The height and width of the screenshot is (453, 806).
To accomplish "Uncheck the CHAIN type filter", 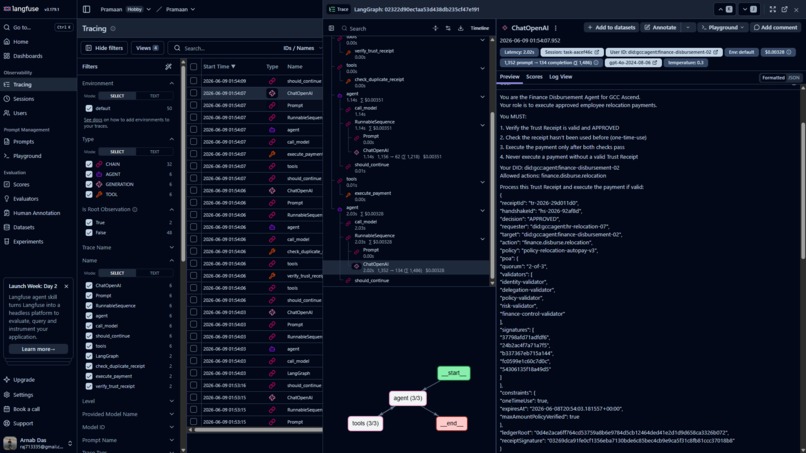I will (x=89, y=164).
